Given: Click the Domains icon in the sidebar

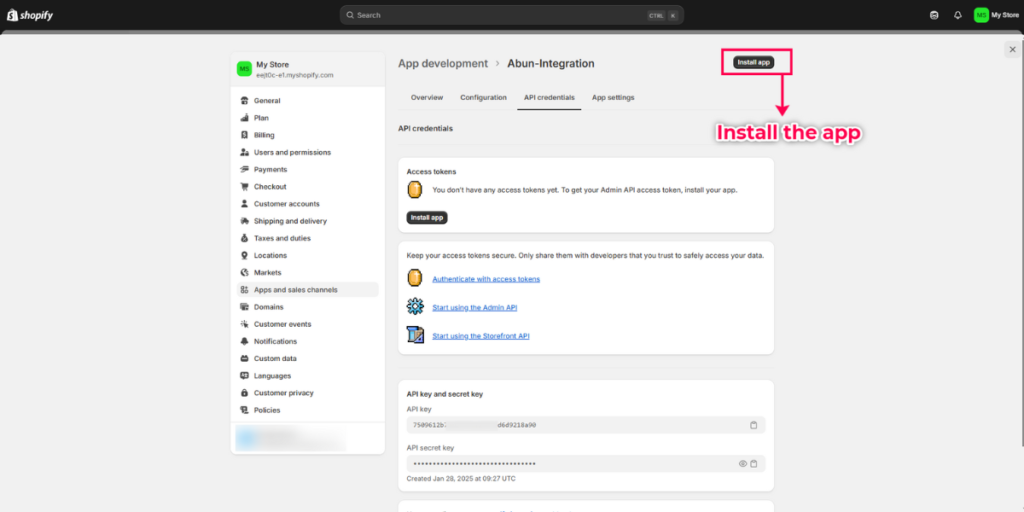Looking at the screenshot, I should pos(244,307).
